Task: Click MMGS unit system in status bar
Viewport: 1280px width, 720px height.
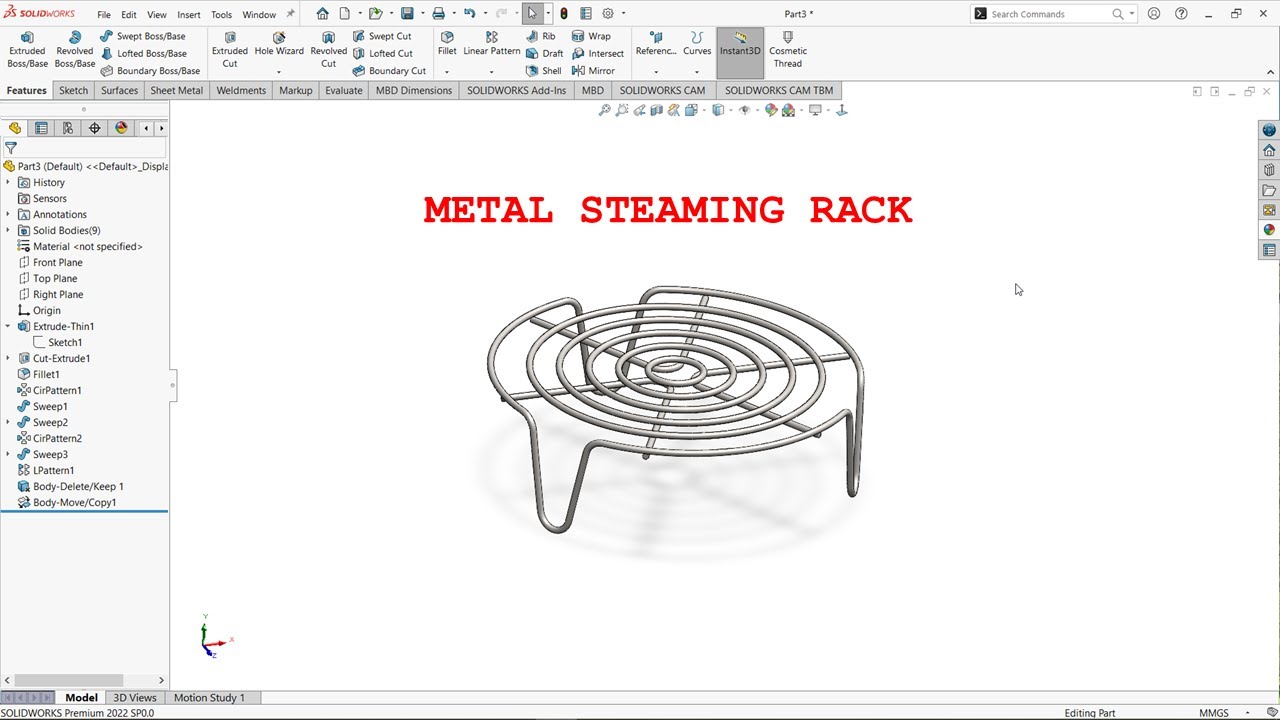Action: click(x=1214, y=713)
